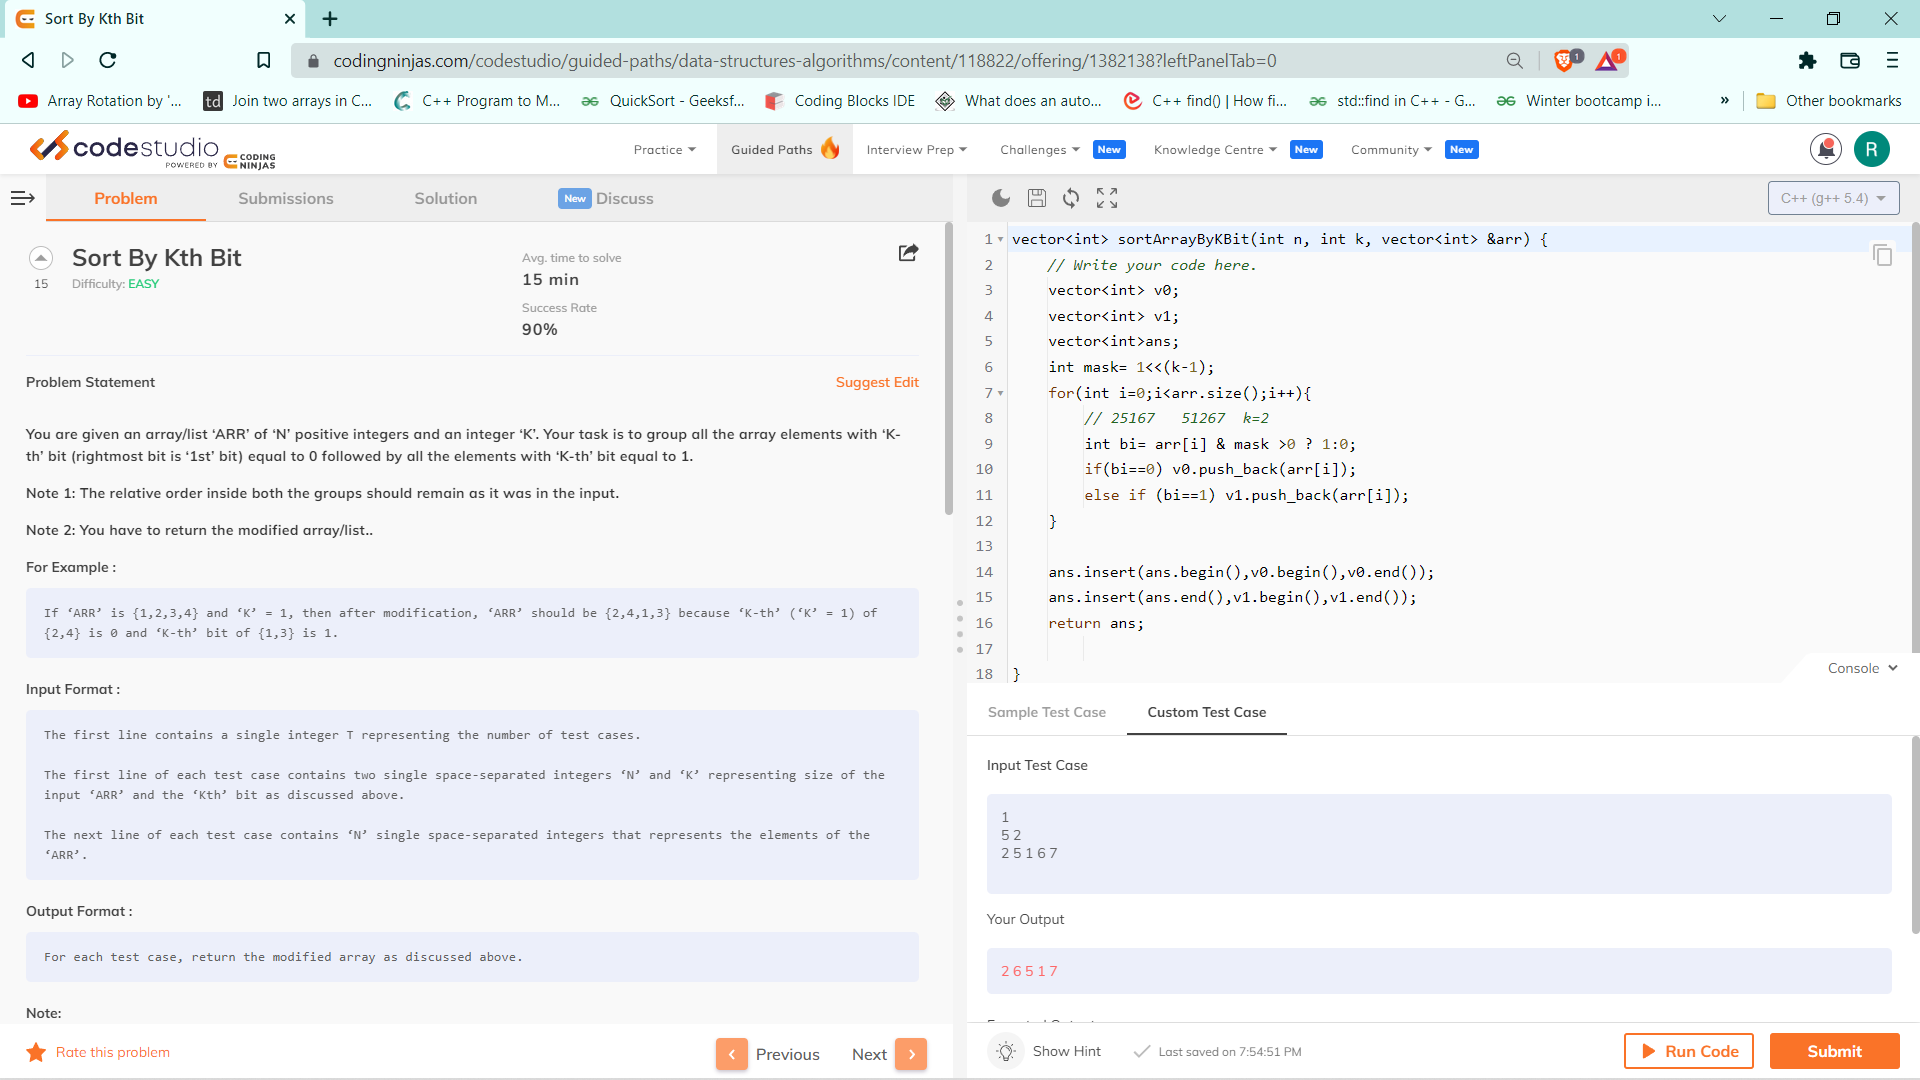Viewport: 1920px width, 1080px height.
Task: Fold the code on line 7
Action: pos(1000,394)
